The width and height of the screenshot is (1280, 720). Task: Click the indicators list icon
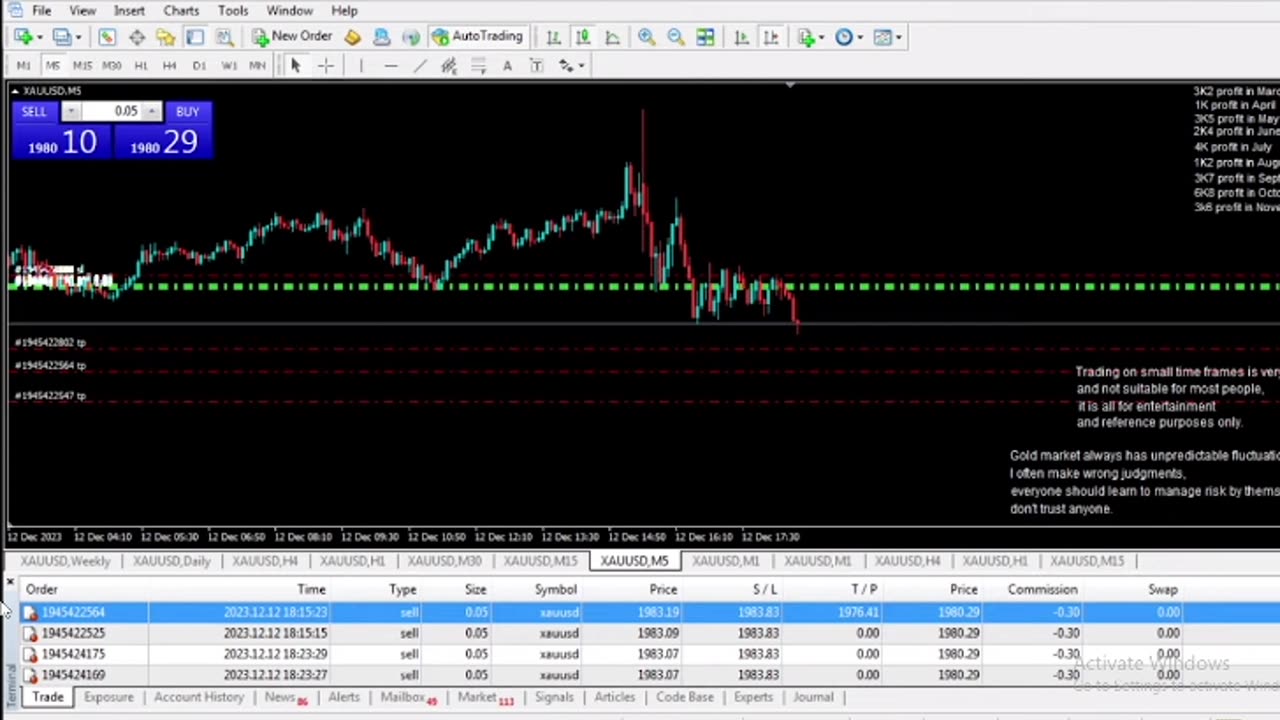[x=806, y=37]
